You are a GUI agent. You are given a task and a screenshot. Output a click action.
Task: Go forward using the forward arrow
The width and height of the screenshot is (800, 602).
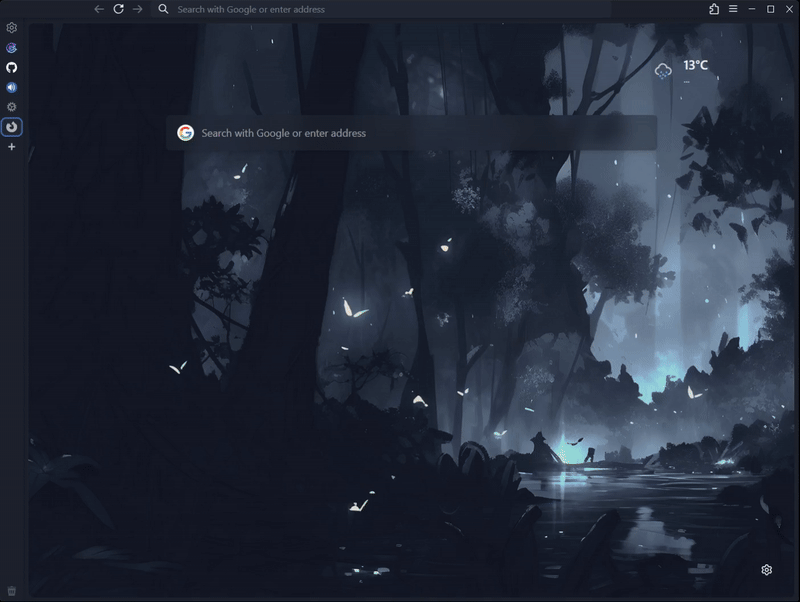click(x=139, y=9)
